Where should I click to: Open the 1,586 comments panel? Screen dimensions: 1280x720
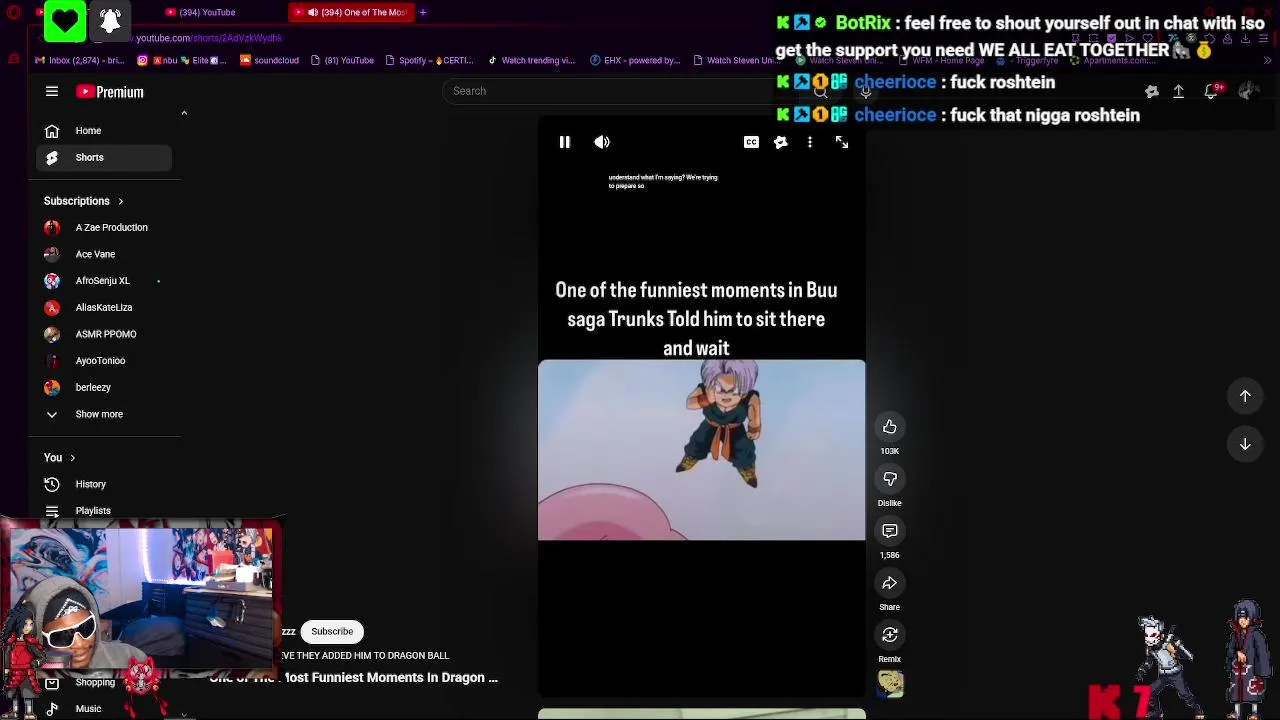point(890,532)
